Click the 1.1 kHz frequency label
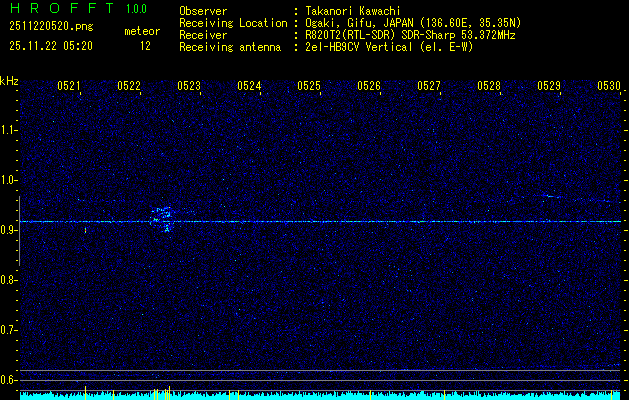 pyautogui.click(x=7, y=130)
